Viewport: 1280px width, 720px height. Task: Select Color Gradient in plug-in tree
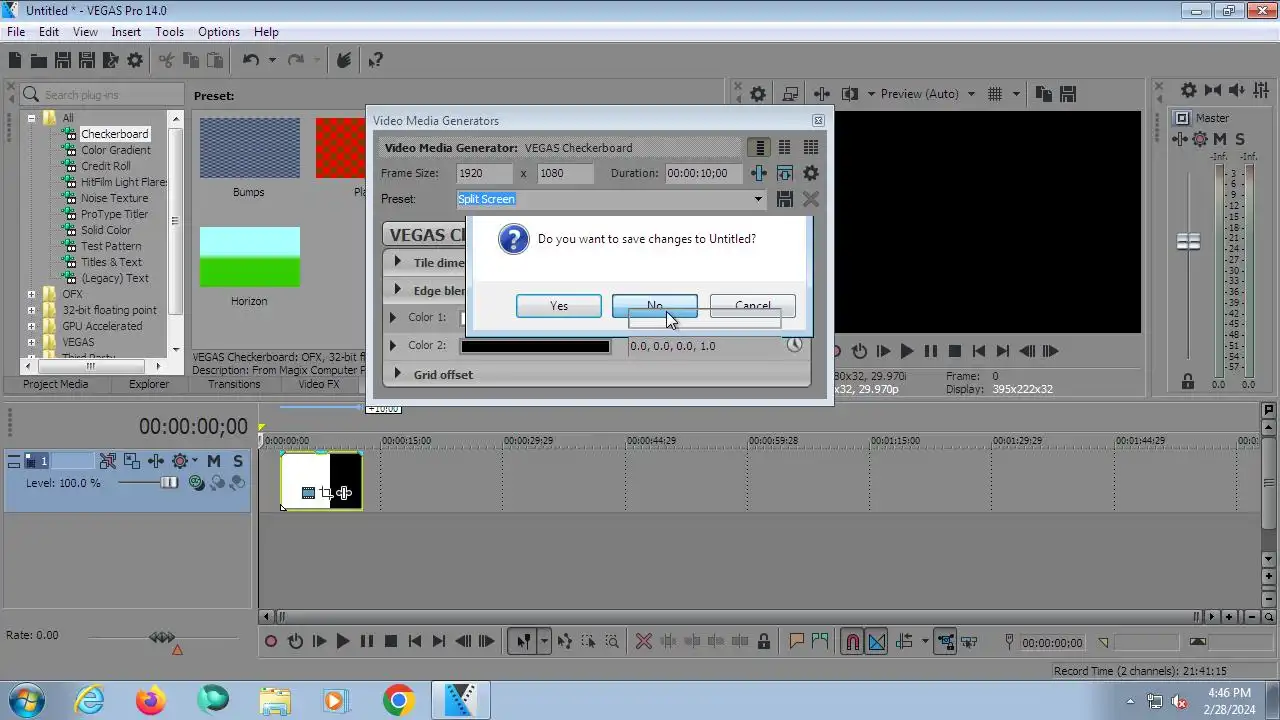coord(116,150)
